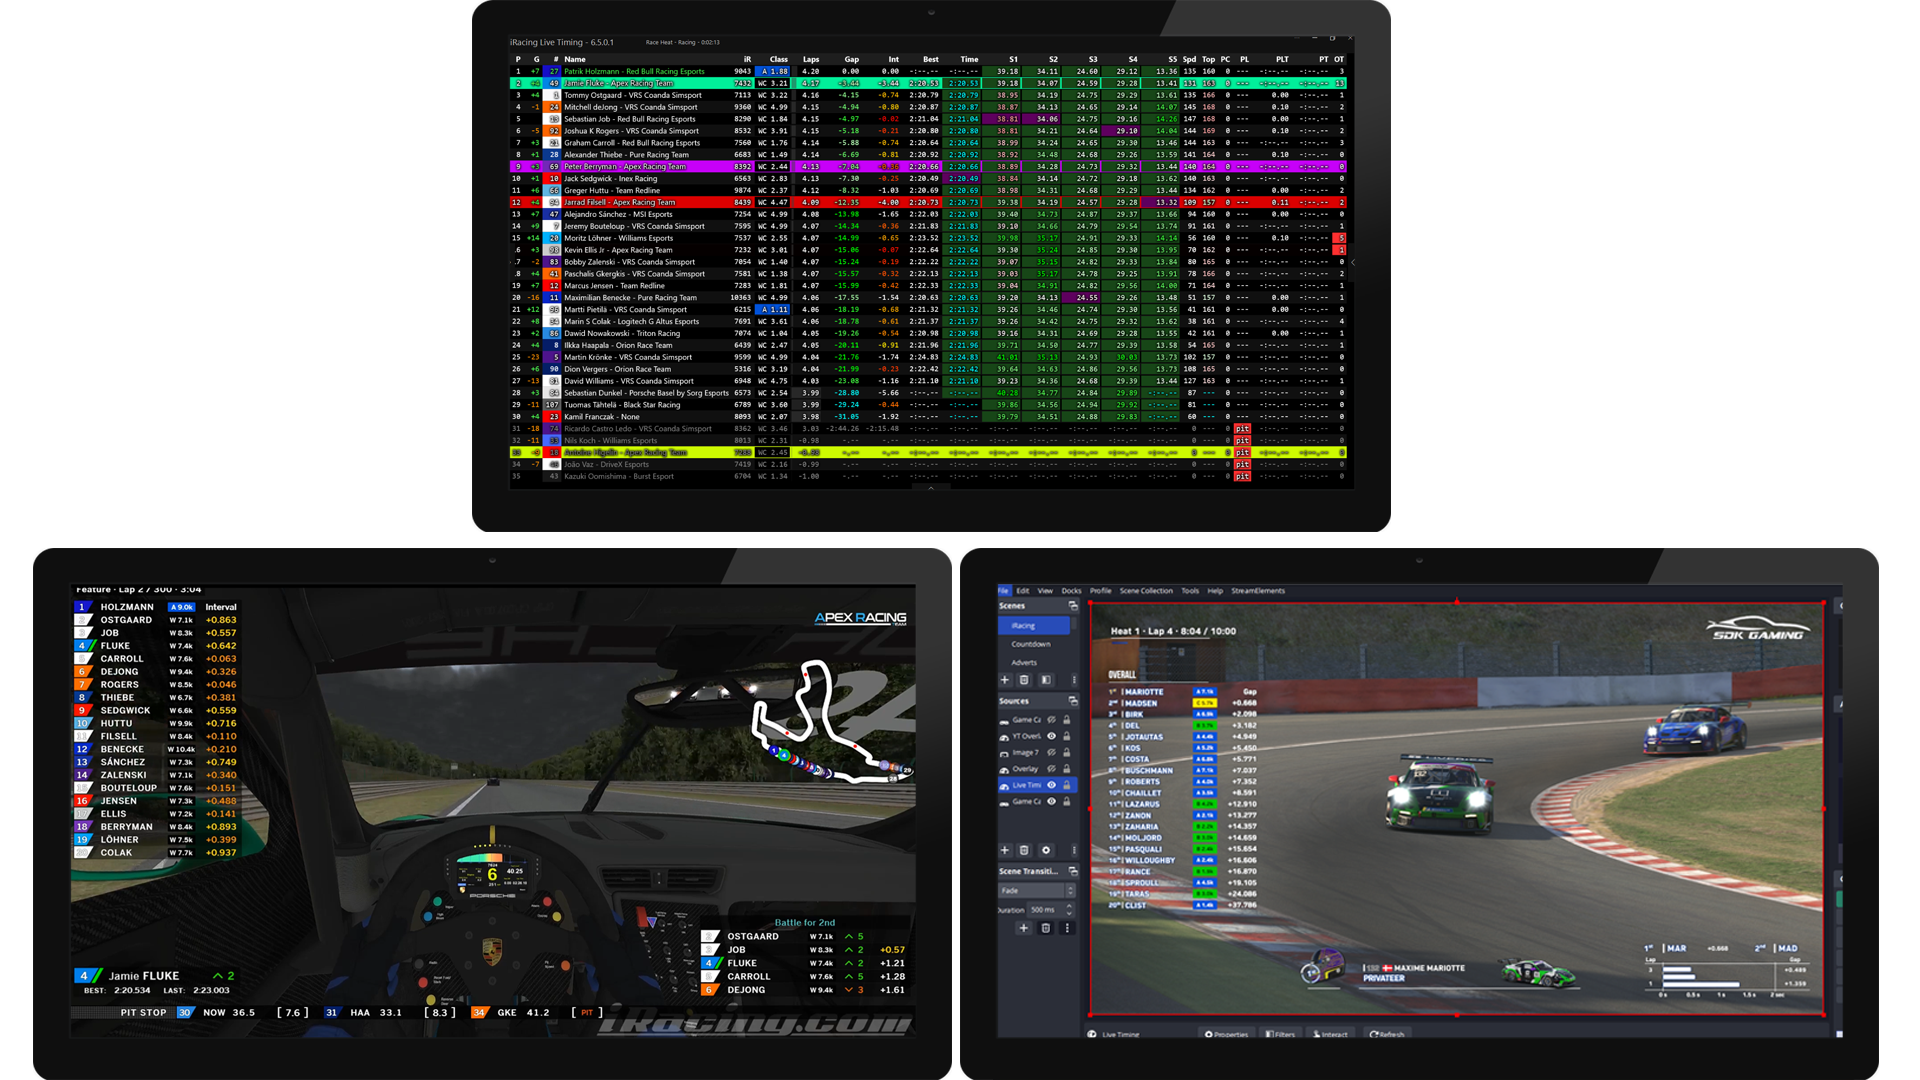Expand the right-edge chevron of Live Timing
Viewport: 1920px width, 1080px height.
tap(1352, 262)
